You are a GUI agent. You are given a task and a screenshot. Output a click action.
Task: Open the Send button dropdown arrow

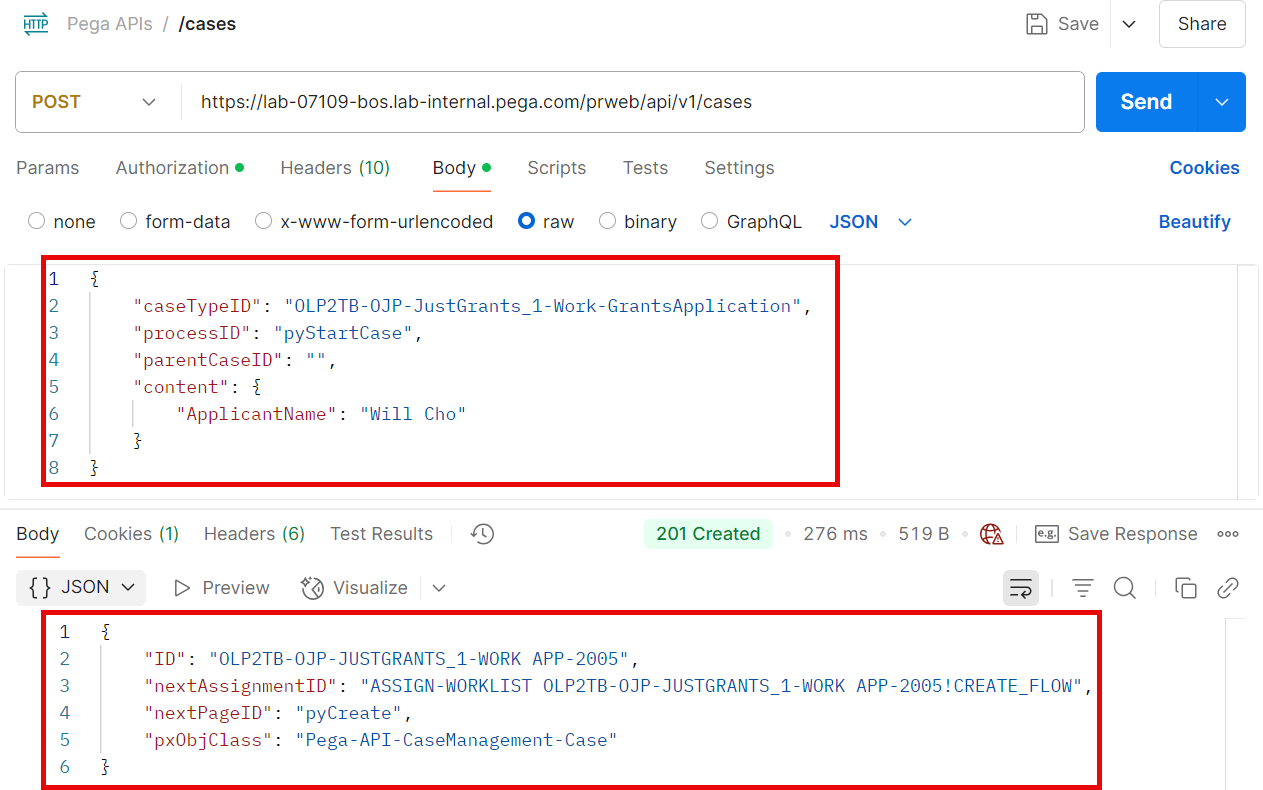pos(1221,102)
